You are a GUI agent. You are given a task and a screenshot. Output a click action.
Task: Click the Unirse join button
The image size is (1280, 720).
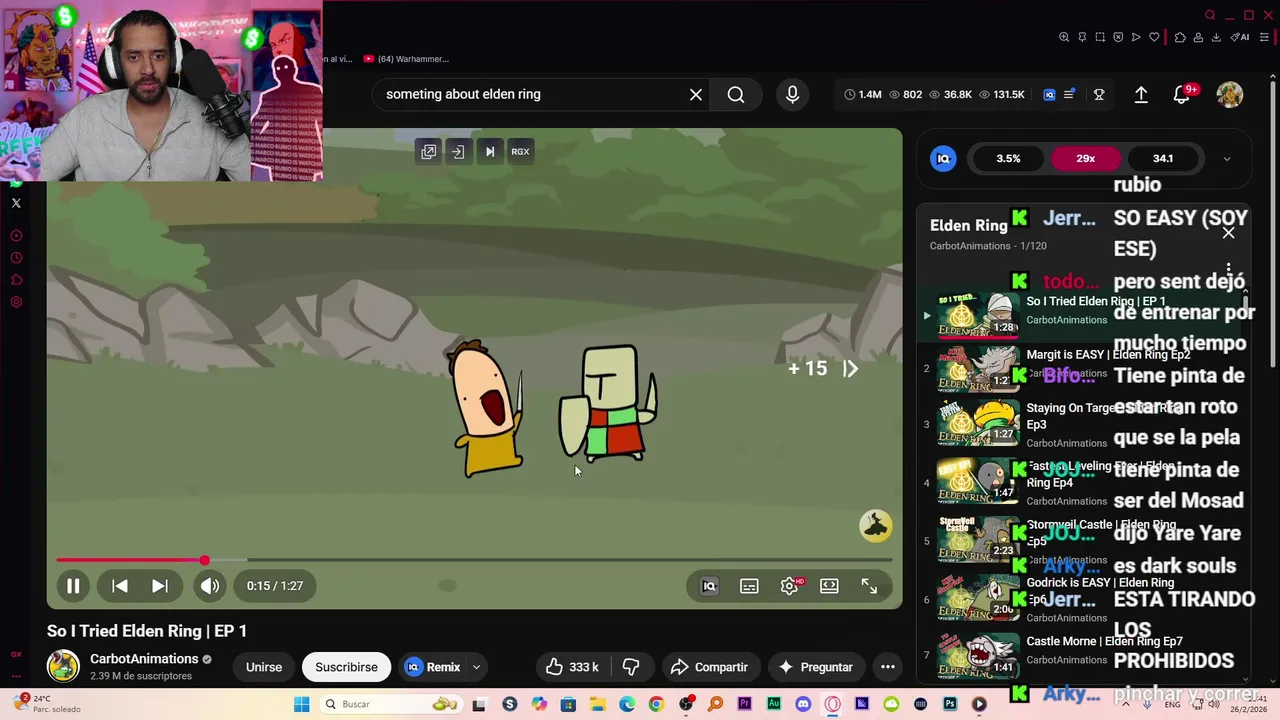pyautogui.click(x=264, y=667)
